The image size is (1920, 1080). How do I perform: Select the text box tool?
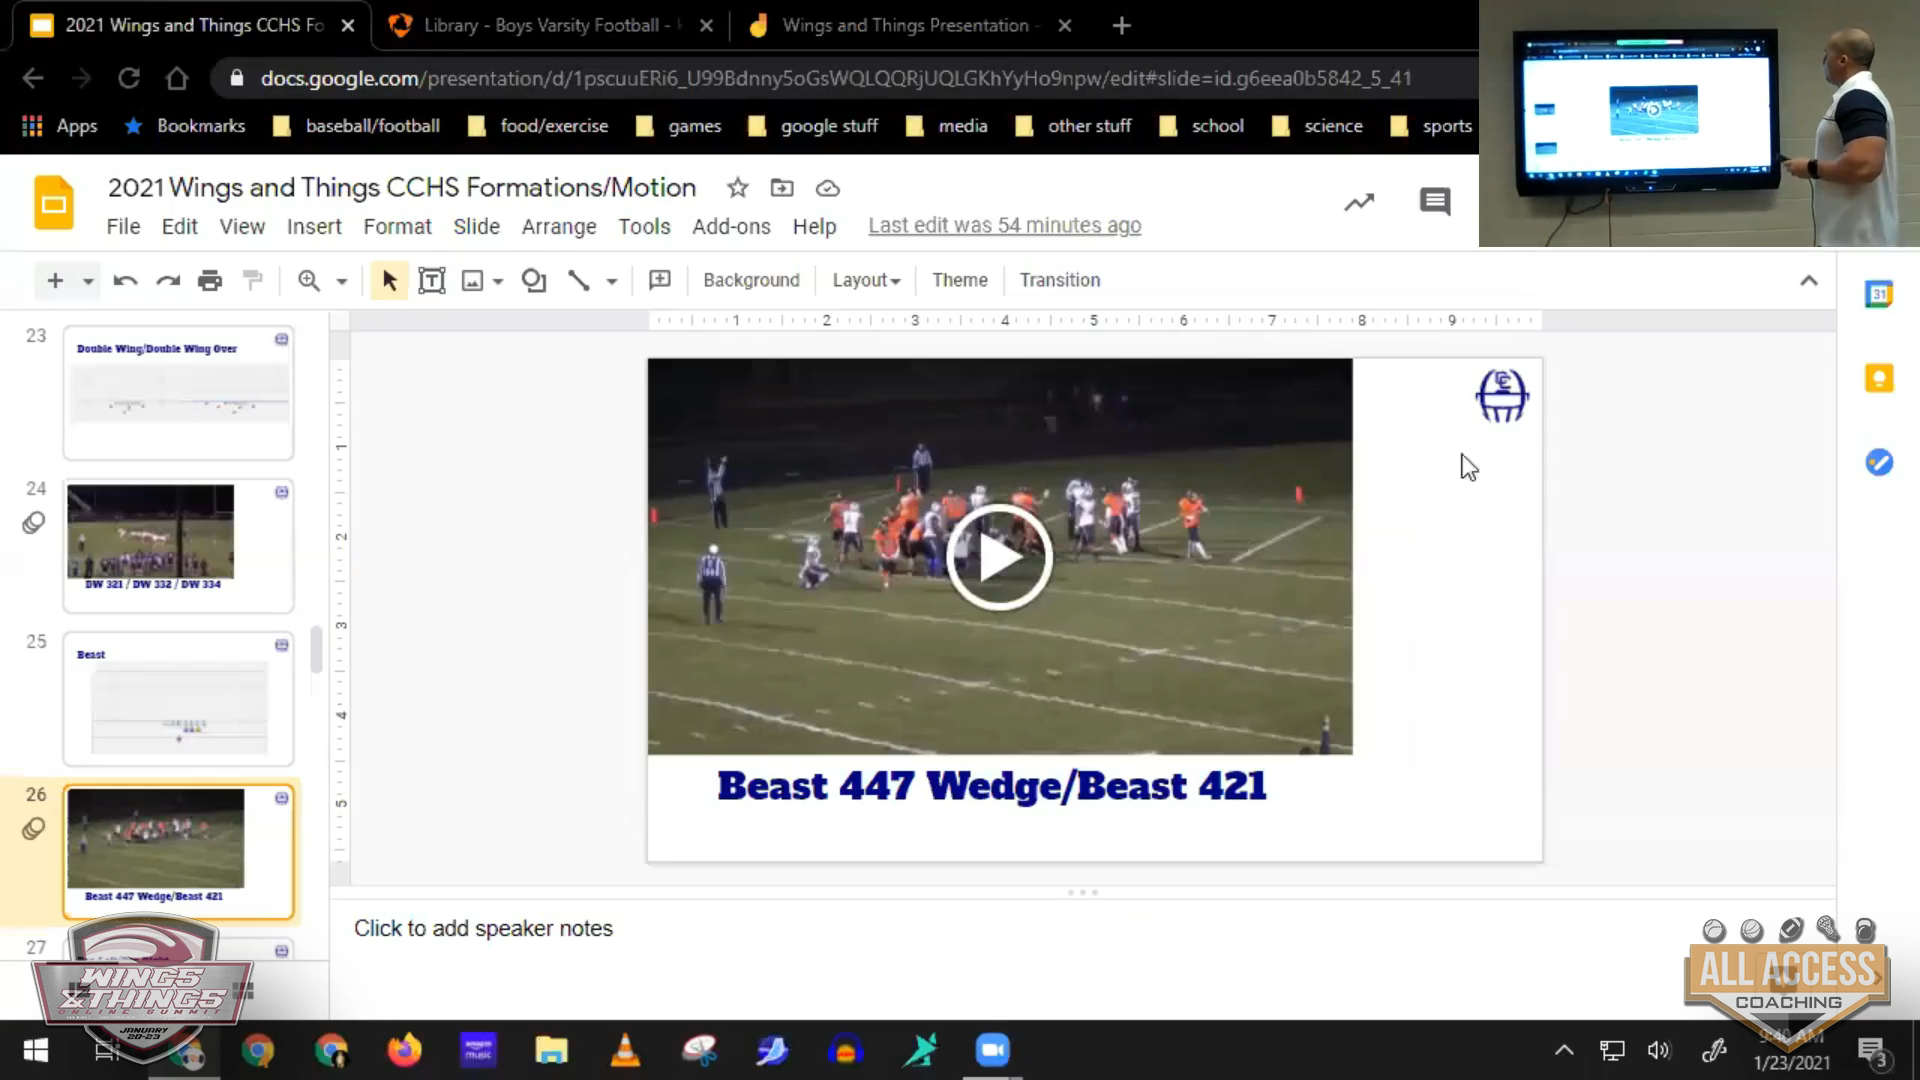click(431, 281)
